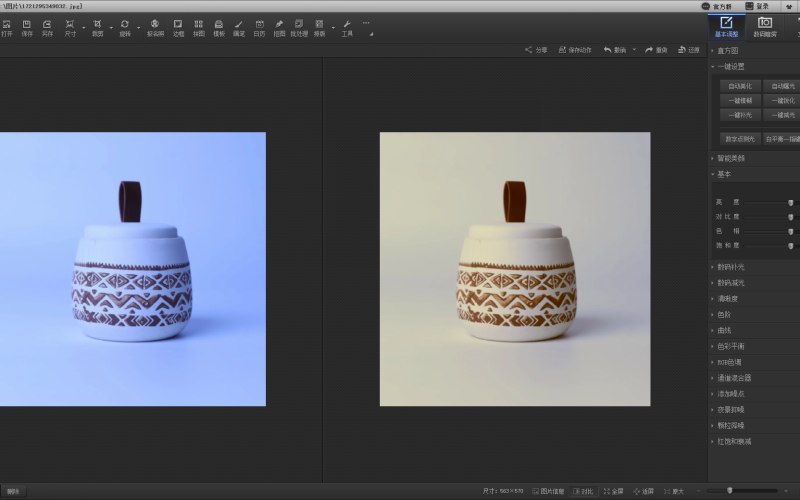800x500 pixels.
Task: Switch to 全屏 fullscreen view
Action: [613, 491]
